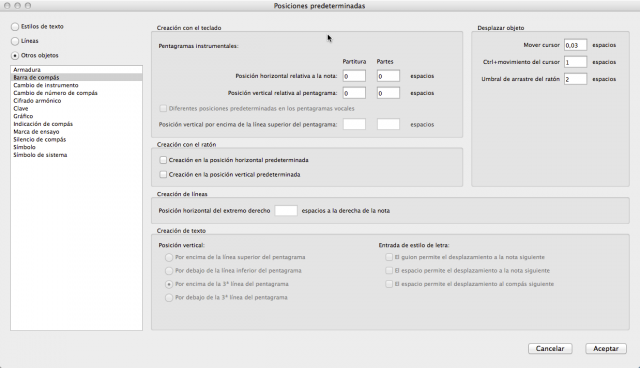Select the Líneas radio button
640x368 pixels.
click(15, 41)
